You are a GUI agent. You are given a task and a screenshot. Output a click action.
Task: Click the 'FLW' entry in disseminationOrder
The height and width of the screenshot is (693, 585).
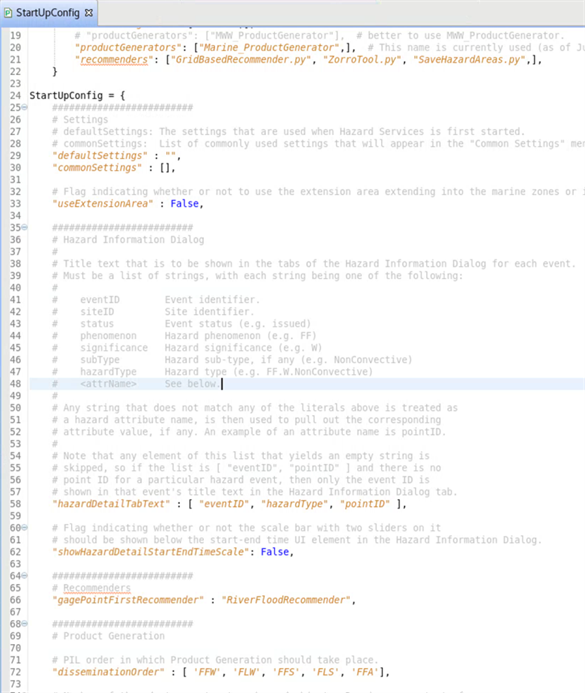coord(247,672)
